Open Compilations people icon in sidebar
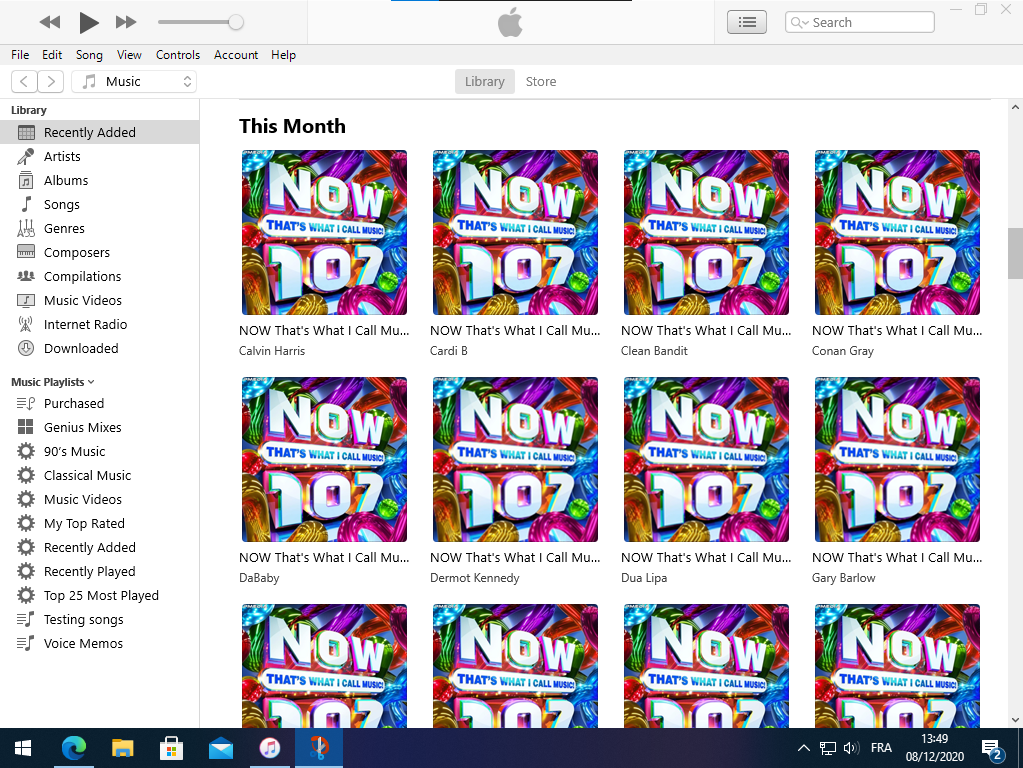 [x=26, y=276]
